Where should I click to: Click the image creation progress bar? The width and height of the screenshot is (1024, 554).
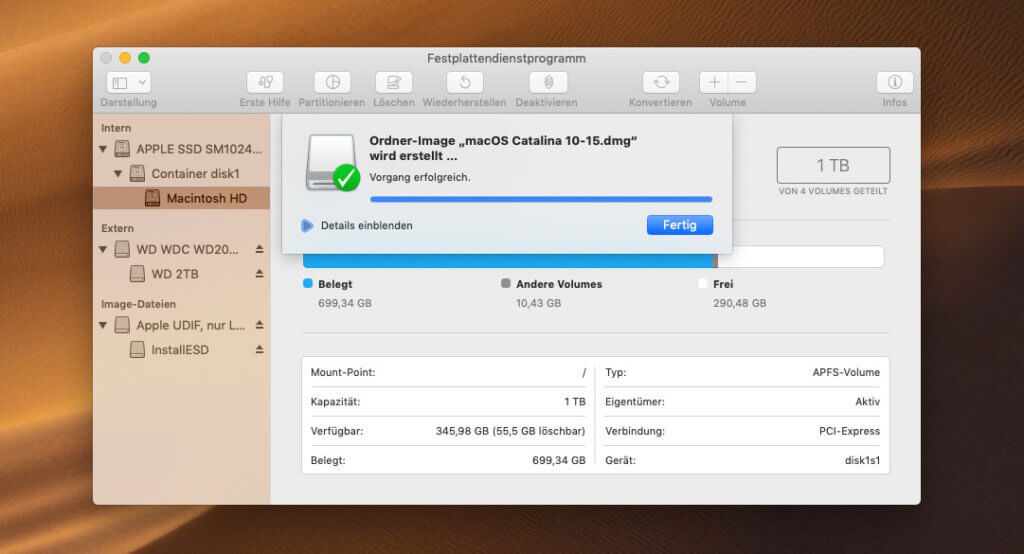[x=541, y=199]
